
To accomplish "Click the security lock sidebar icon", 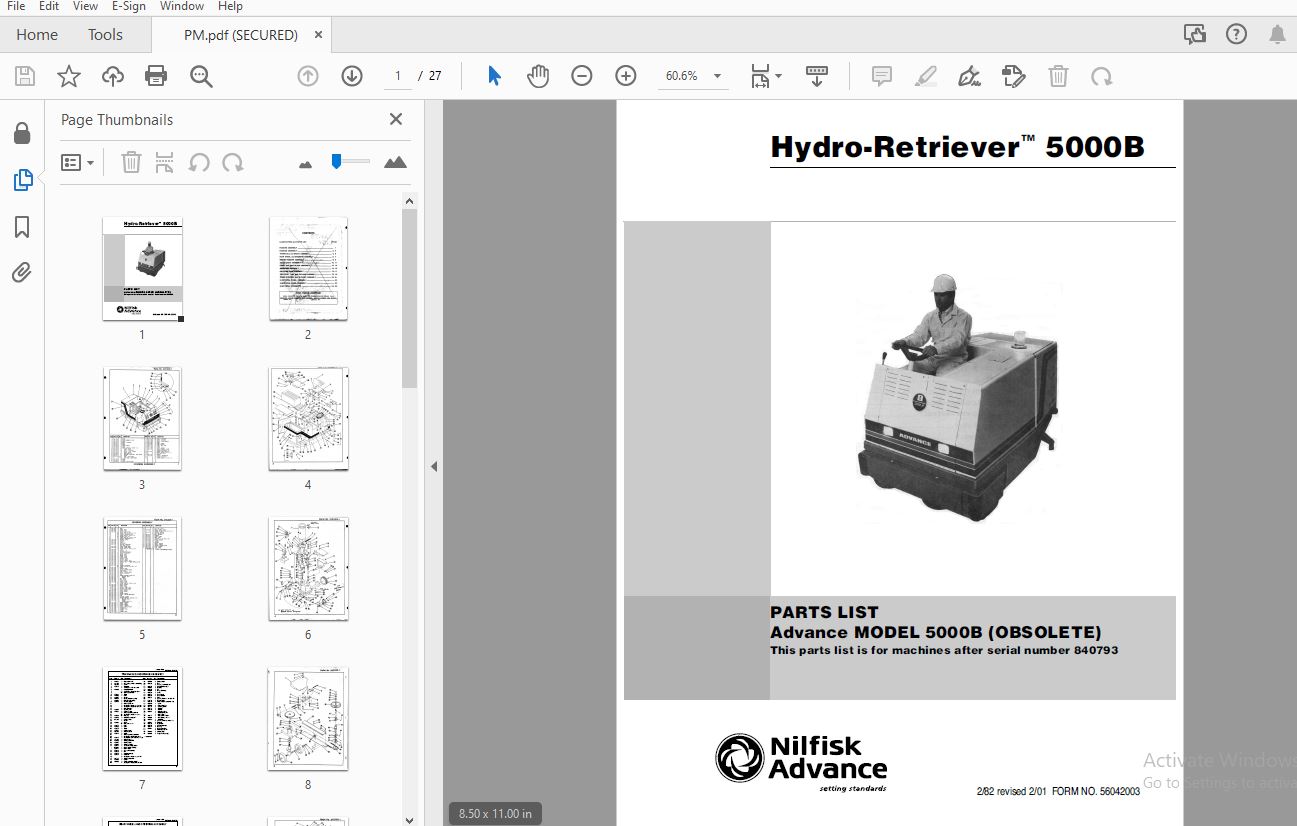I will (x=22, y=134).
